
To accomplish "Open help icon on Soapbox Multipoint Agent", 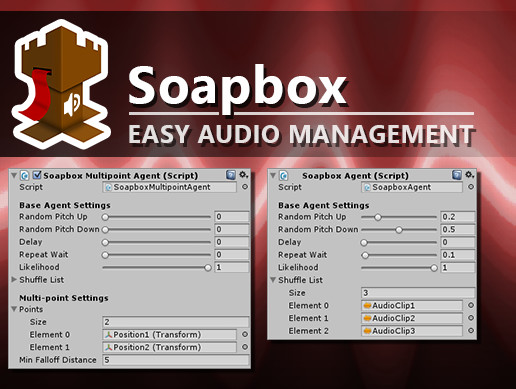I will pyautogui.click(x=231, y=175).
